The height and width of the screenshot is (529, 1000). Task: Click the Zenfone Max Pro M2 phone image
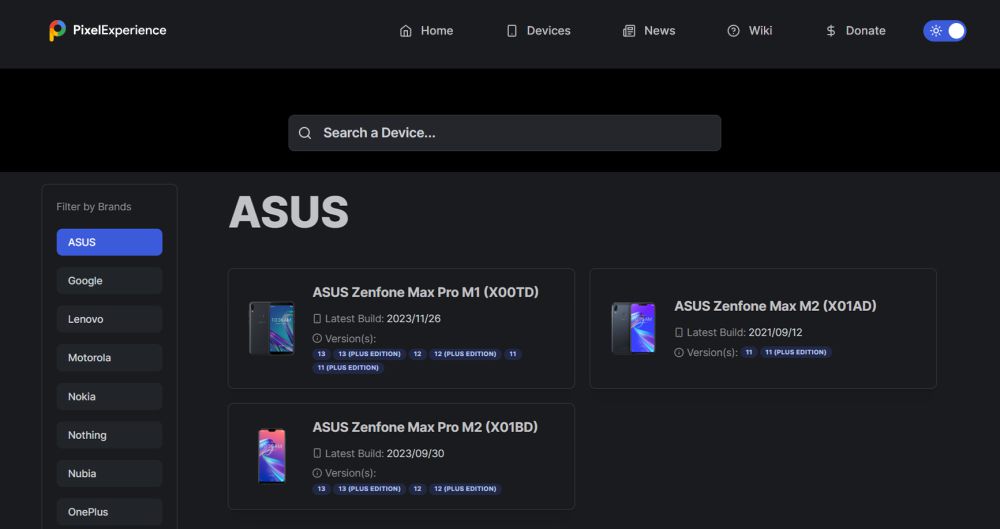271,456
